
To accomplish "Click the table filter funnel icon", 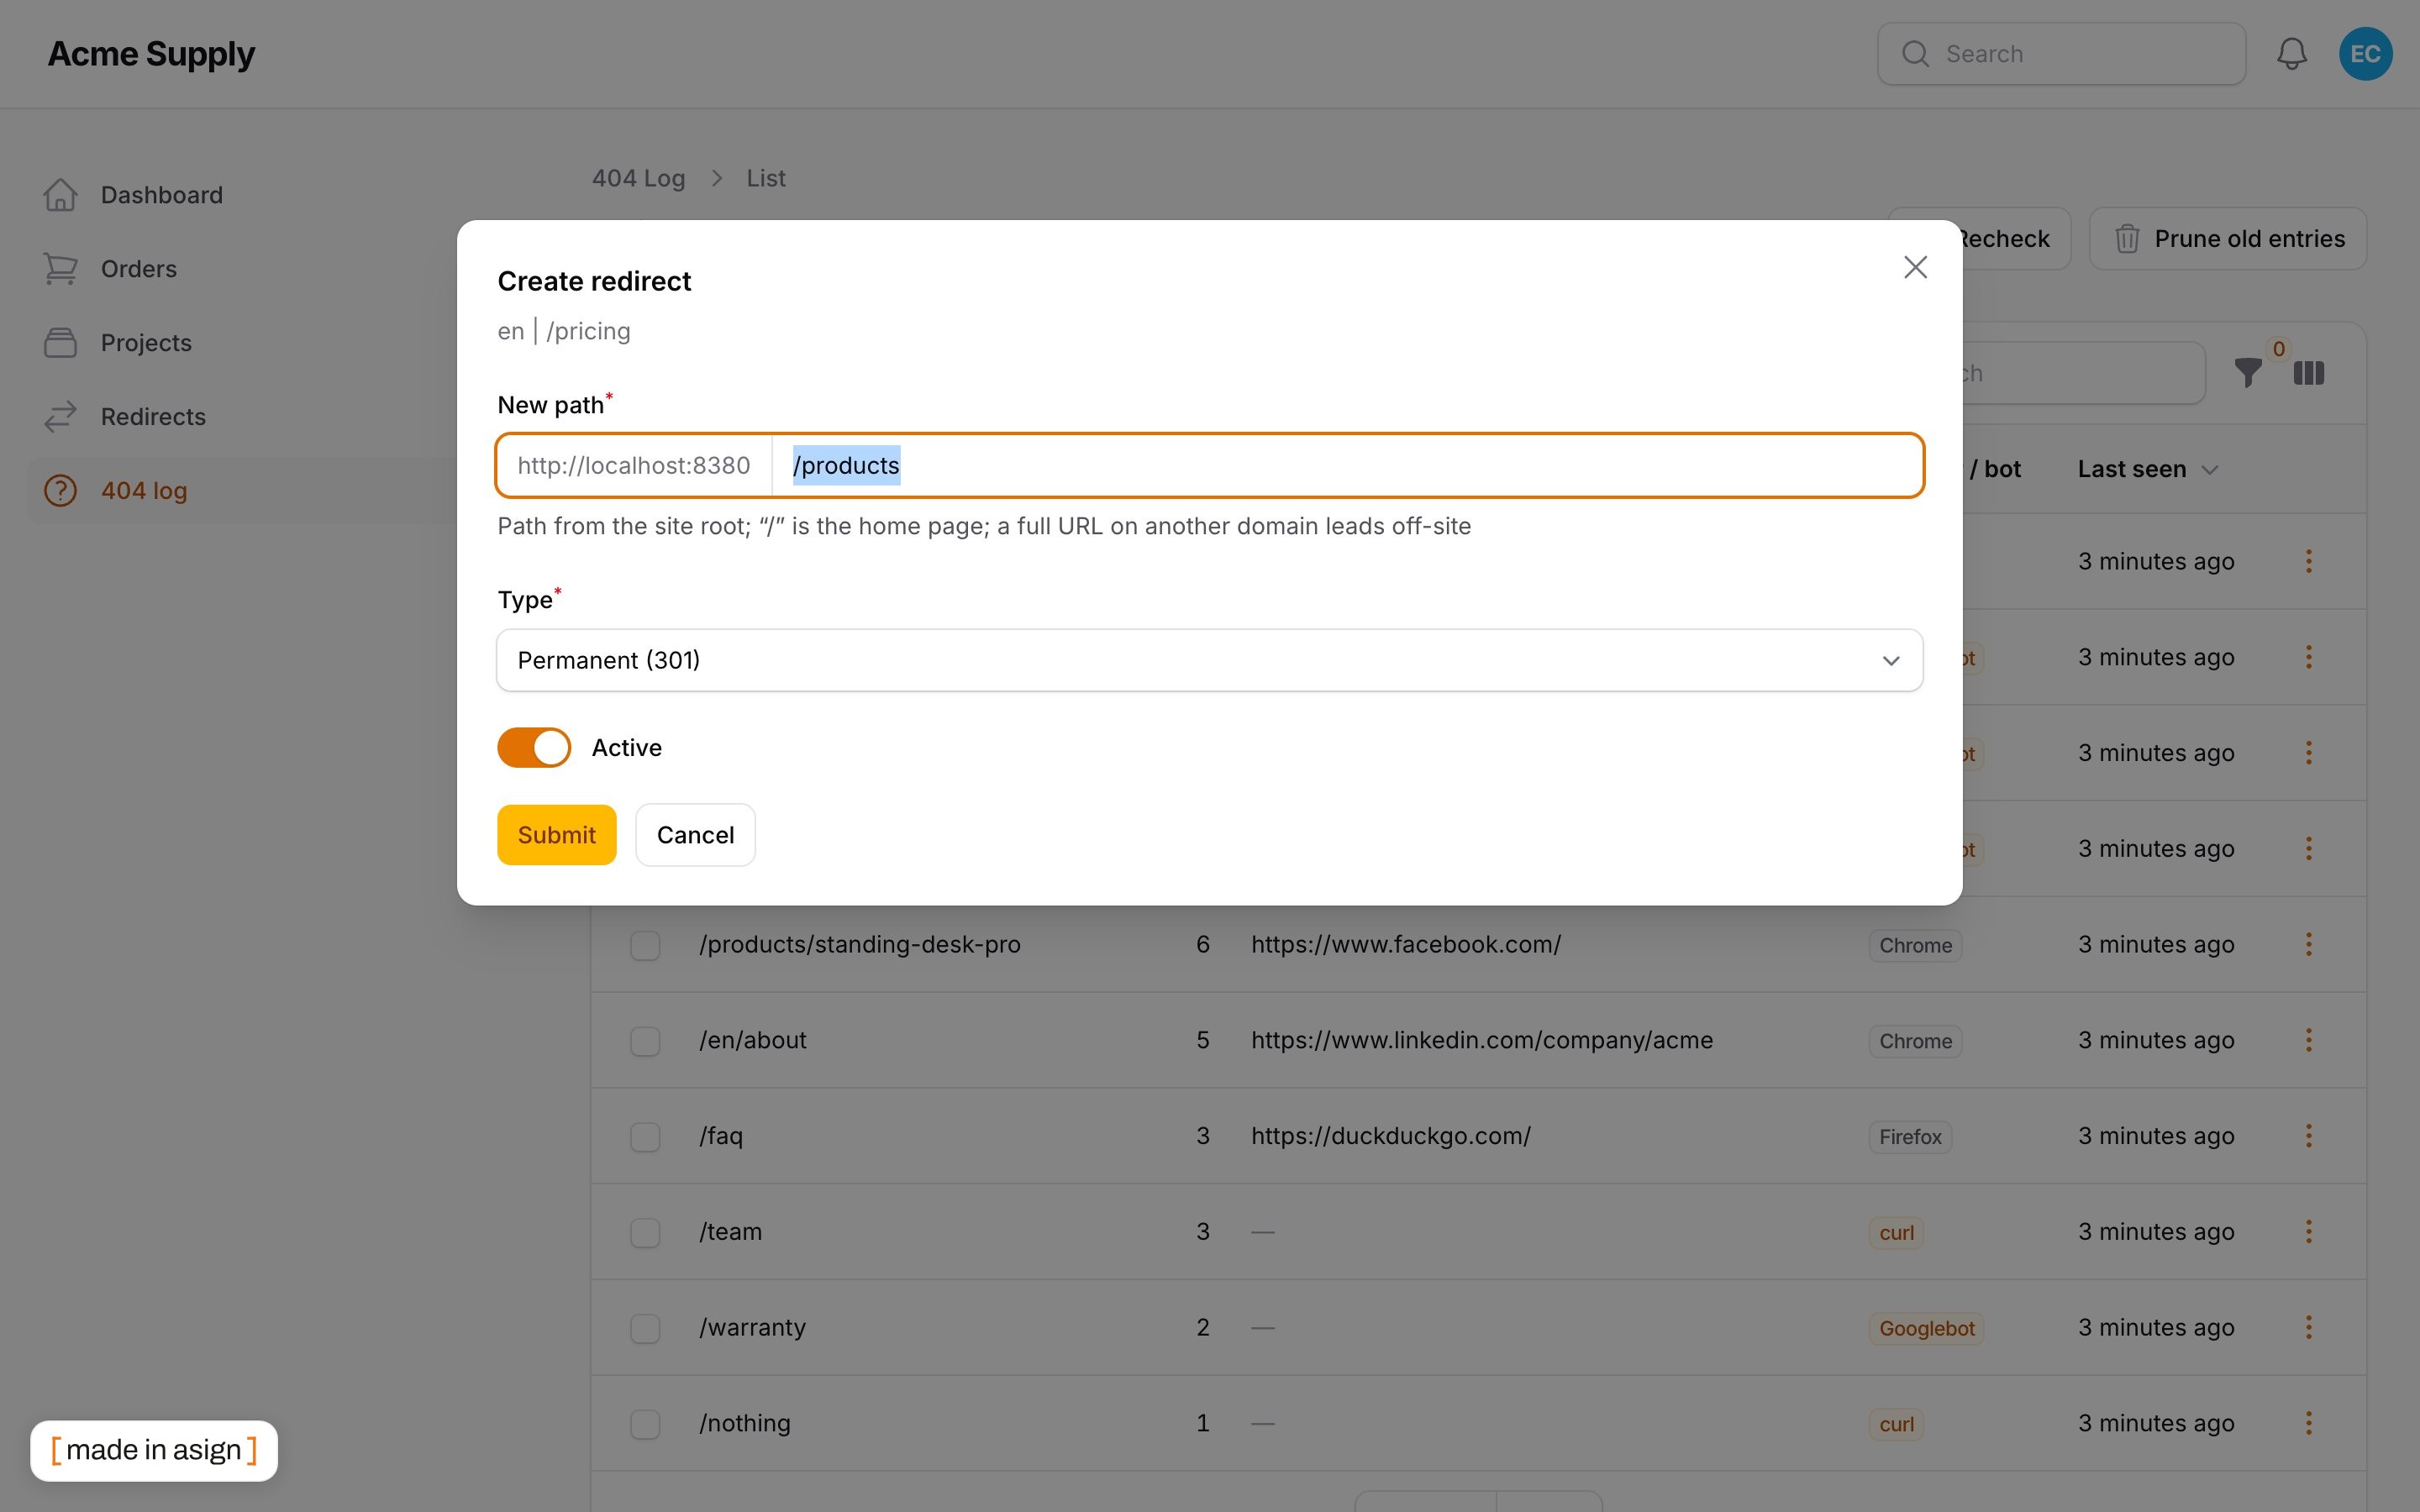I will (2248, 373).
